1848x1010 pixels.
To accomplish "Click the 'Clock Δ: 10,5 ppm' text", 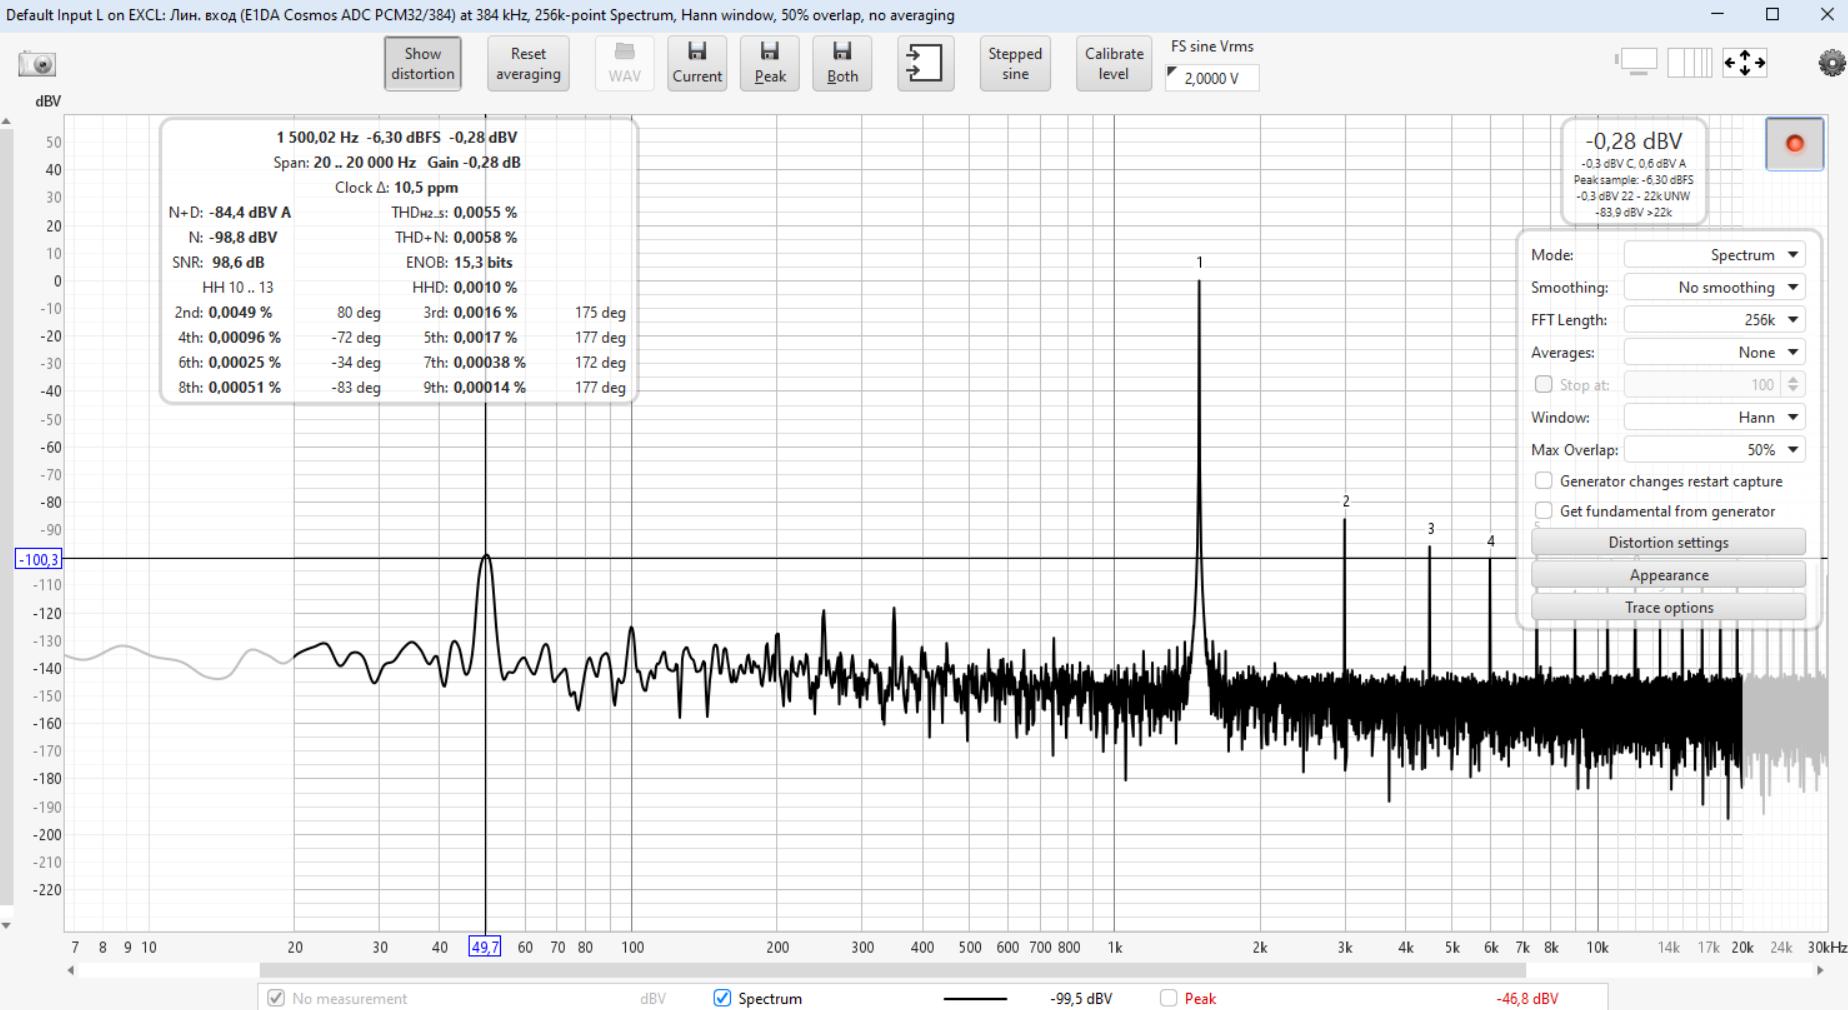I will [396, 187].
